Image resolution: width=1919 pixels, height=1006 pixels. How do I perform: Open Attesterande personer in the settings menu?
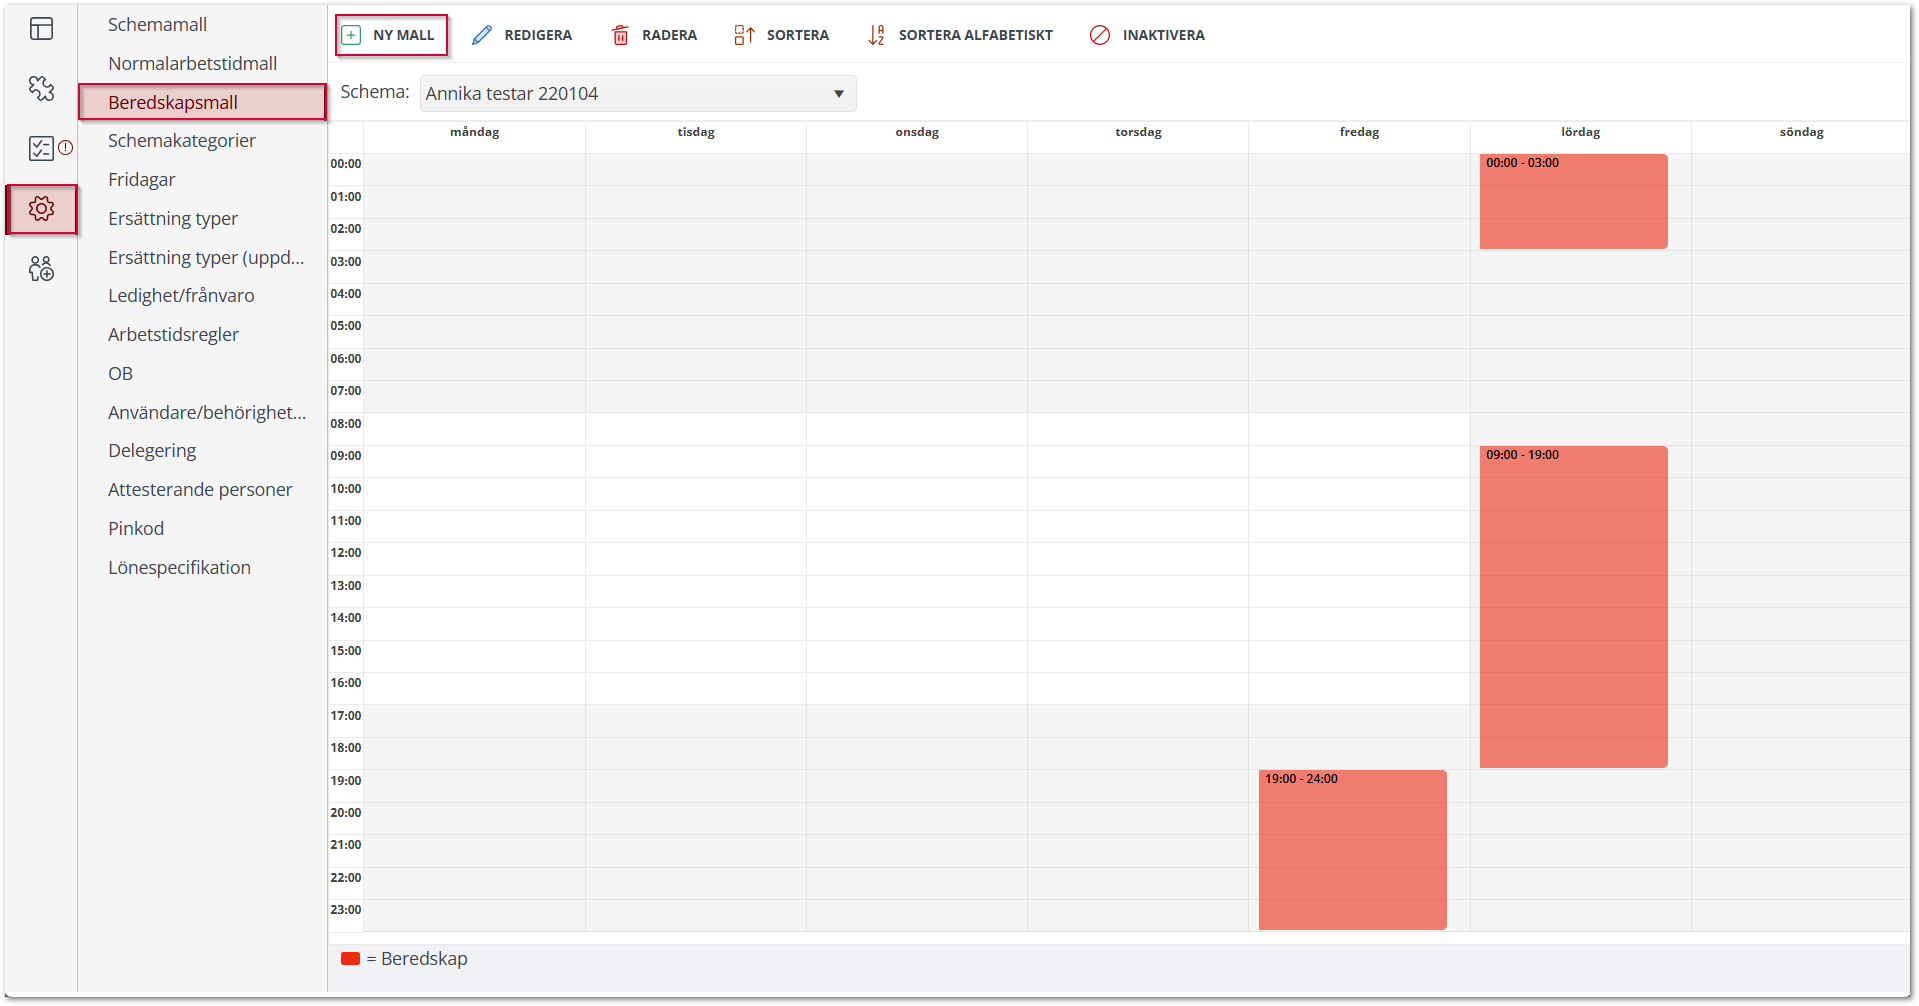[x=200, y=490]
